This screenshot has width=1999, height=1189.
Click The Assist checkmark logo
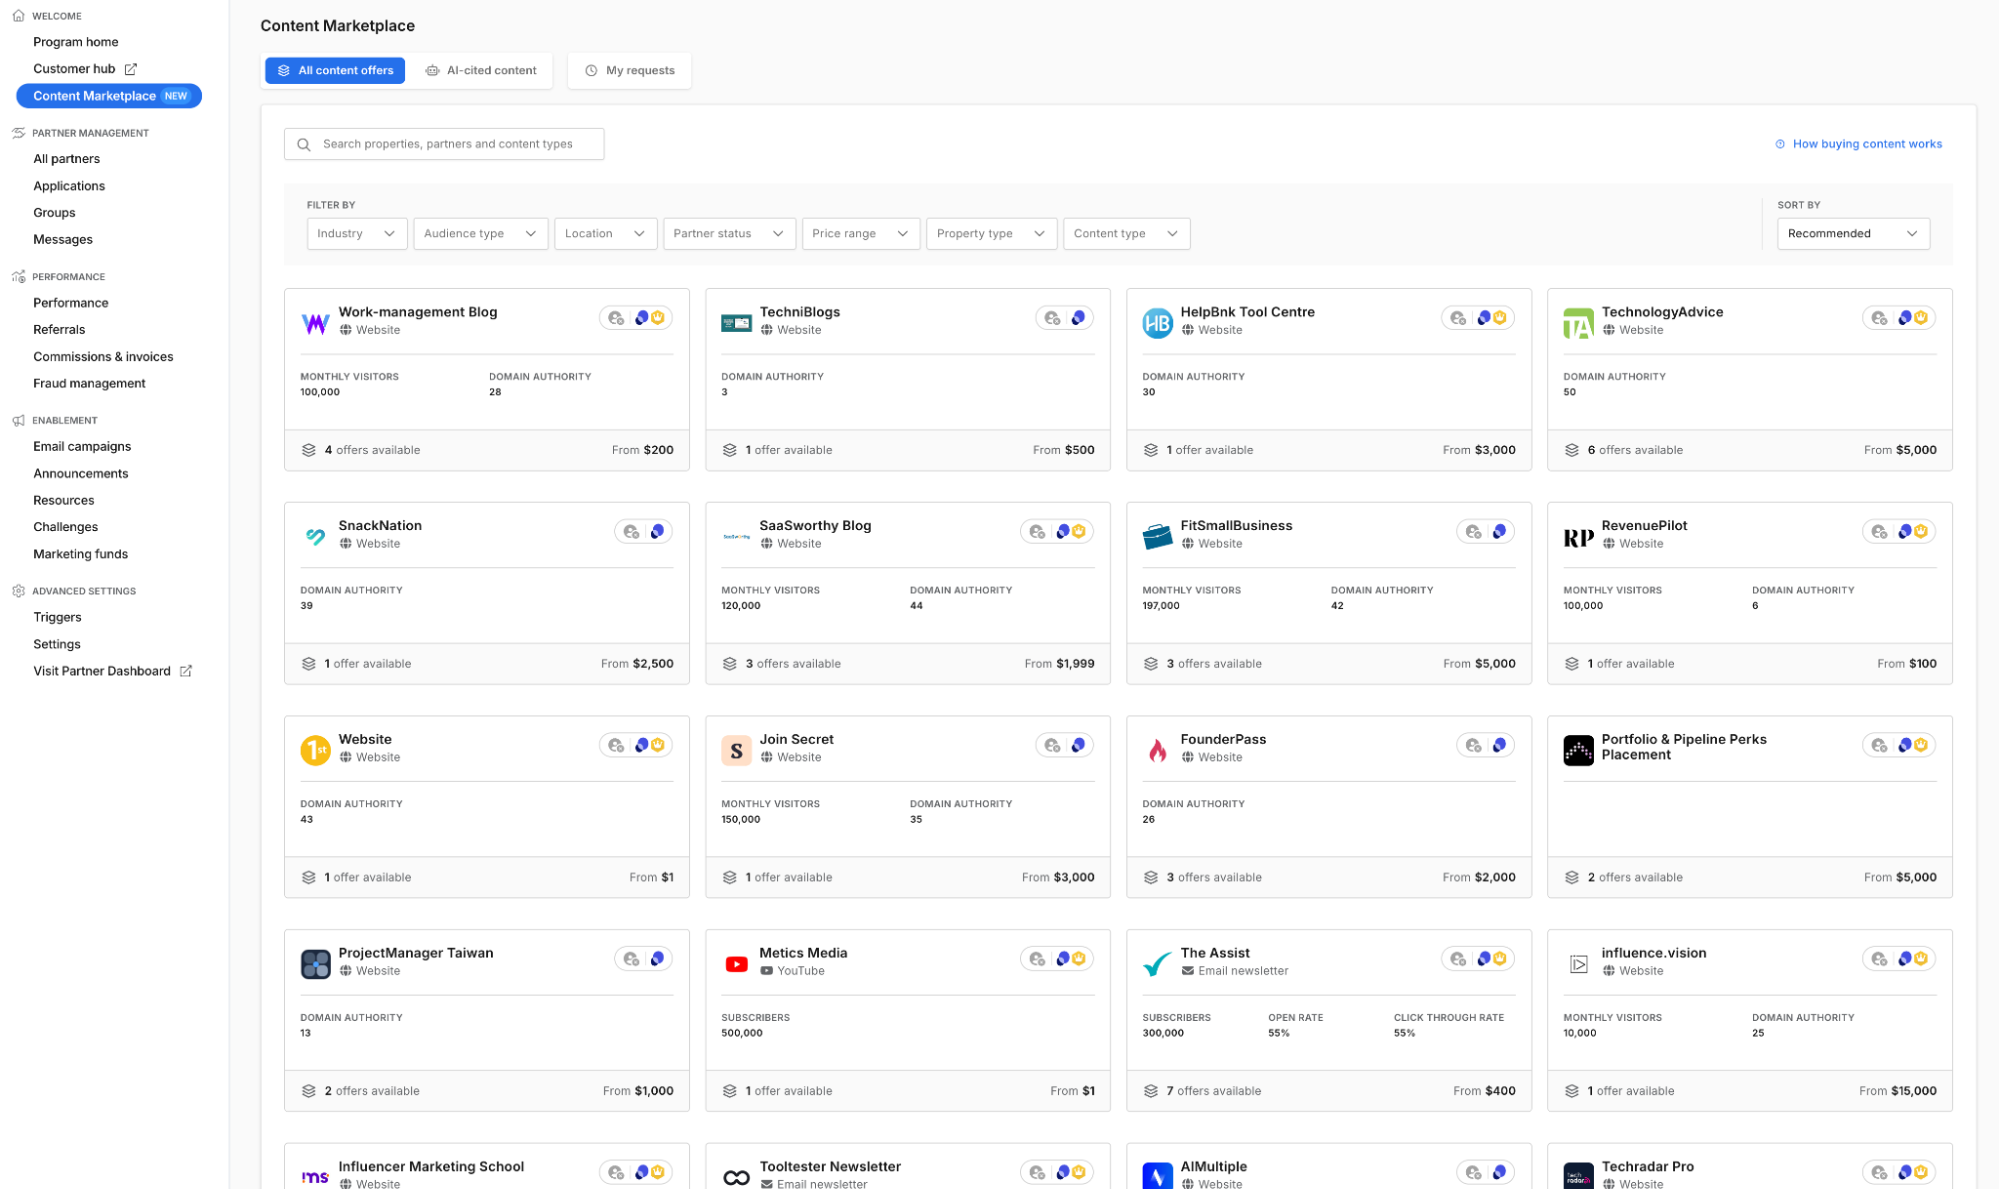(1157, 964)
